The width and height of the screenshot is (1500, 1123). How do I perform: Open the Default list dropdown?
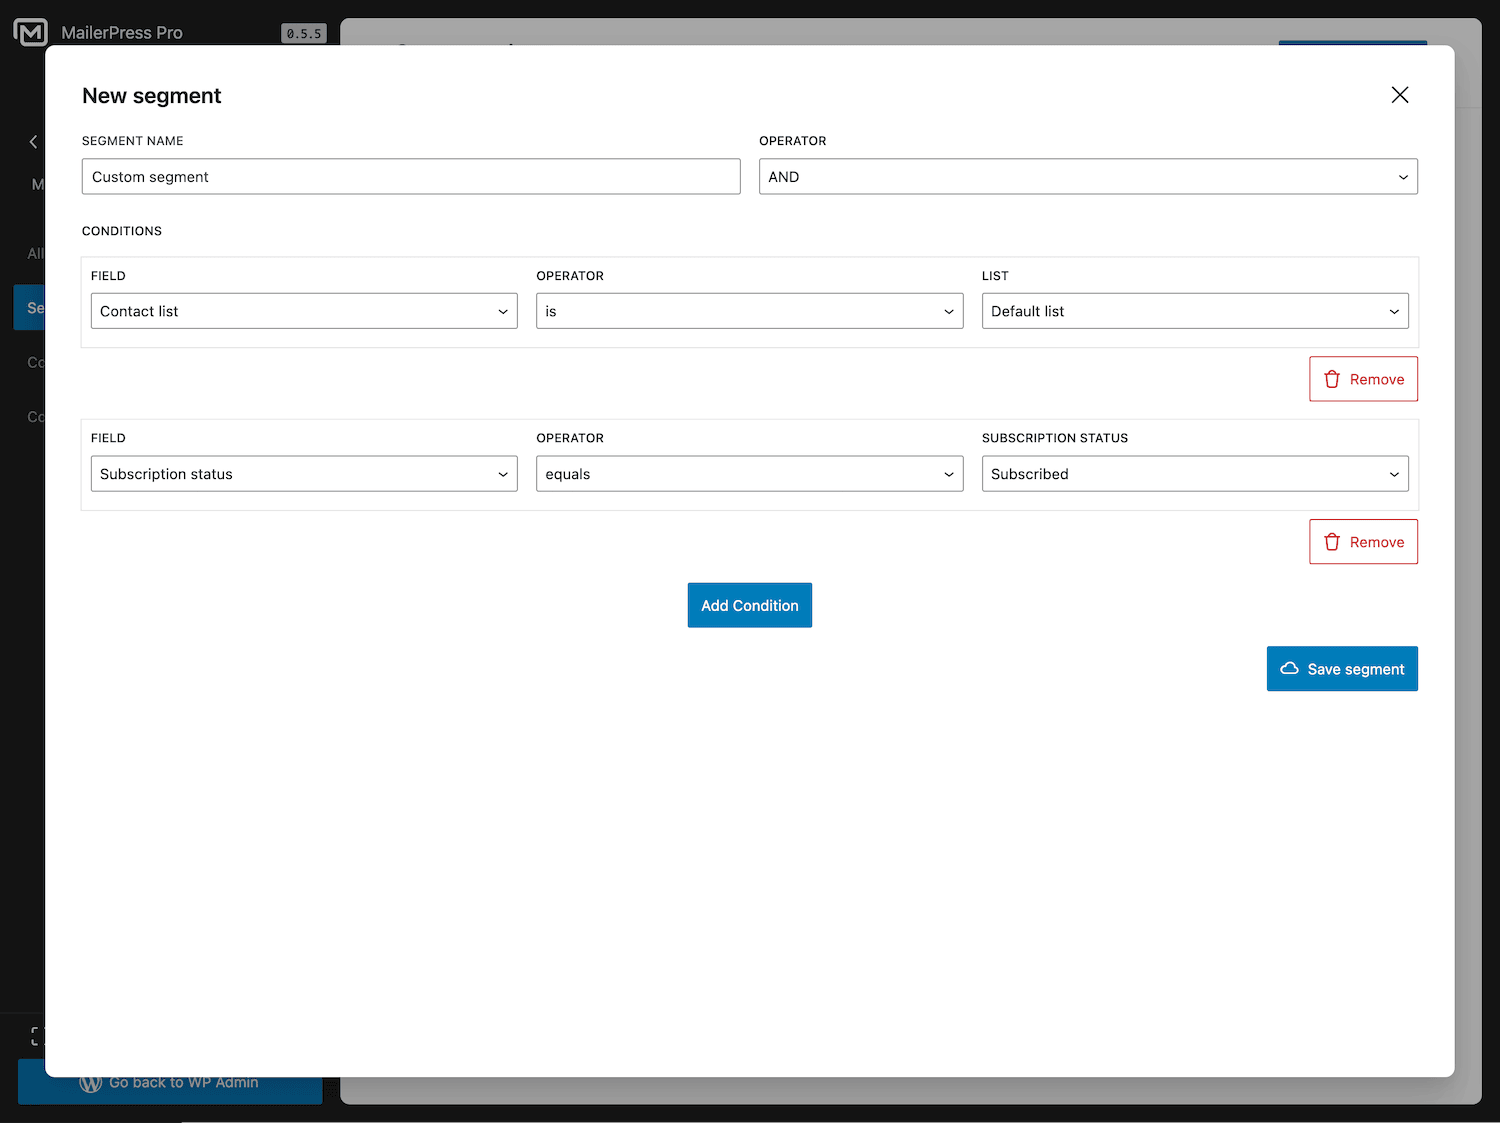pyautogui.click(x=1194, y=311)
